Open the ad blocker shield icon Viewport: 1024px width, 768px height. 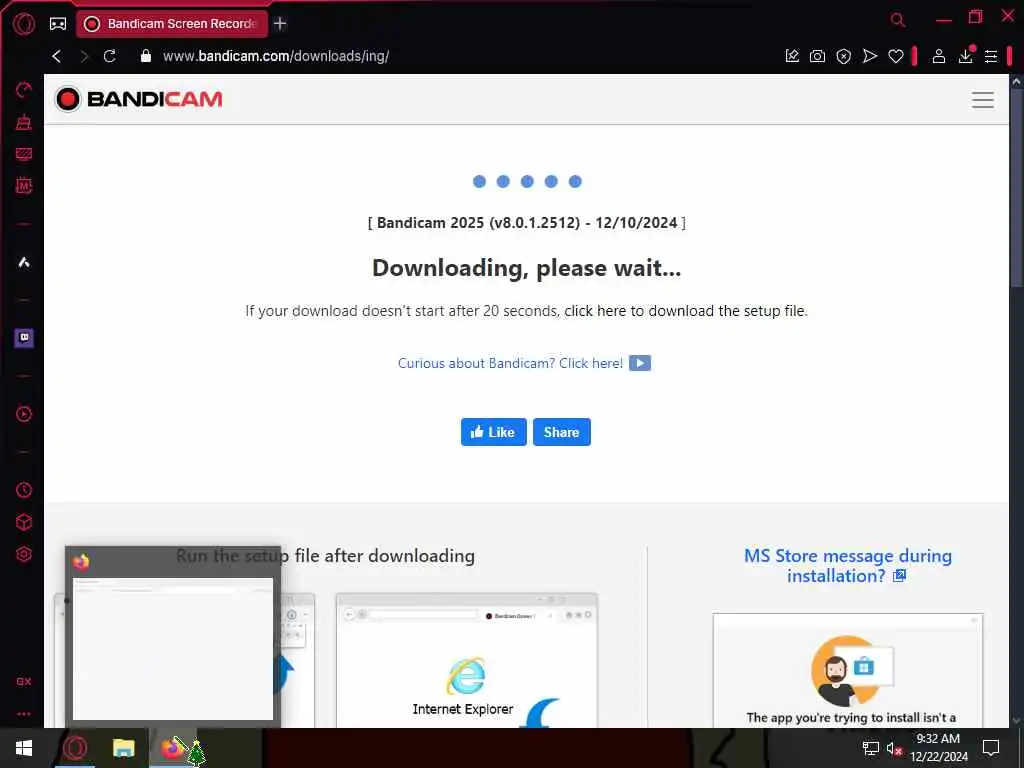(x=844, y=57)
